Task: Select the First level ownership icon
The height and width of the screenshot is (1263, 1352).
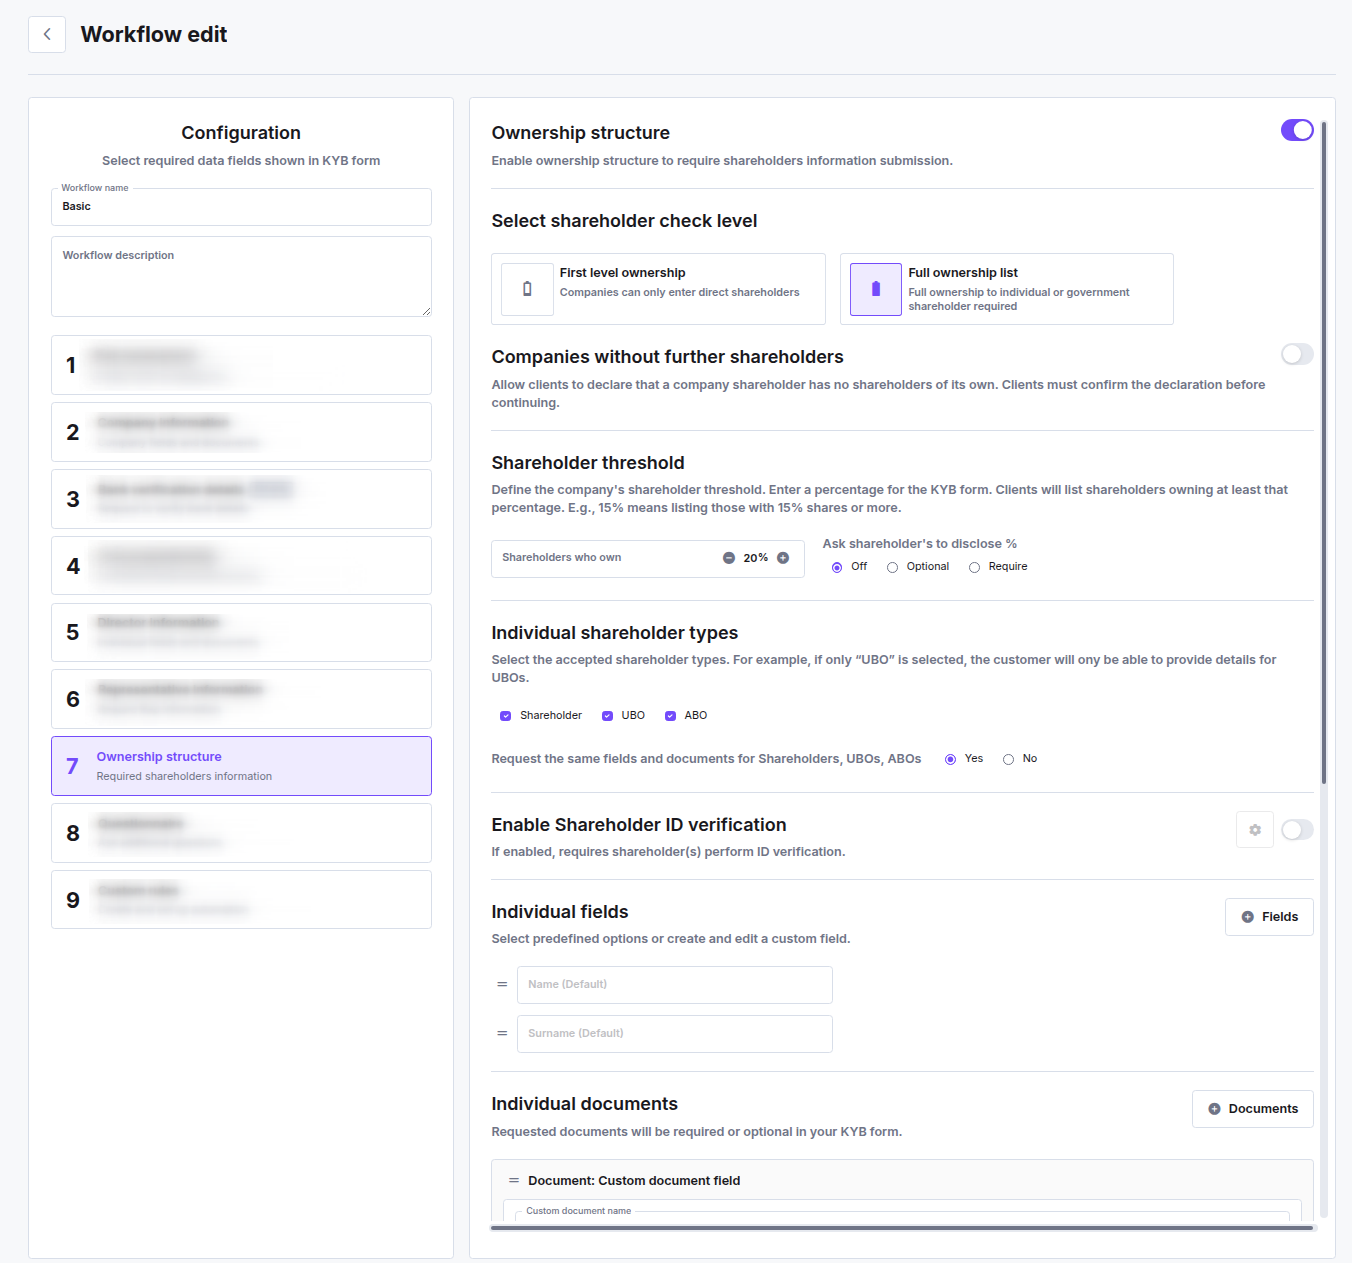Action: pyautogui.click(x=527, y=289)
